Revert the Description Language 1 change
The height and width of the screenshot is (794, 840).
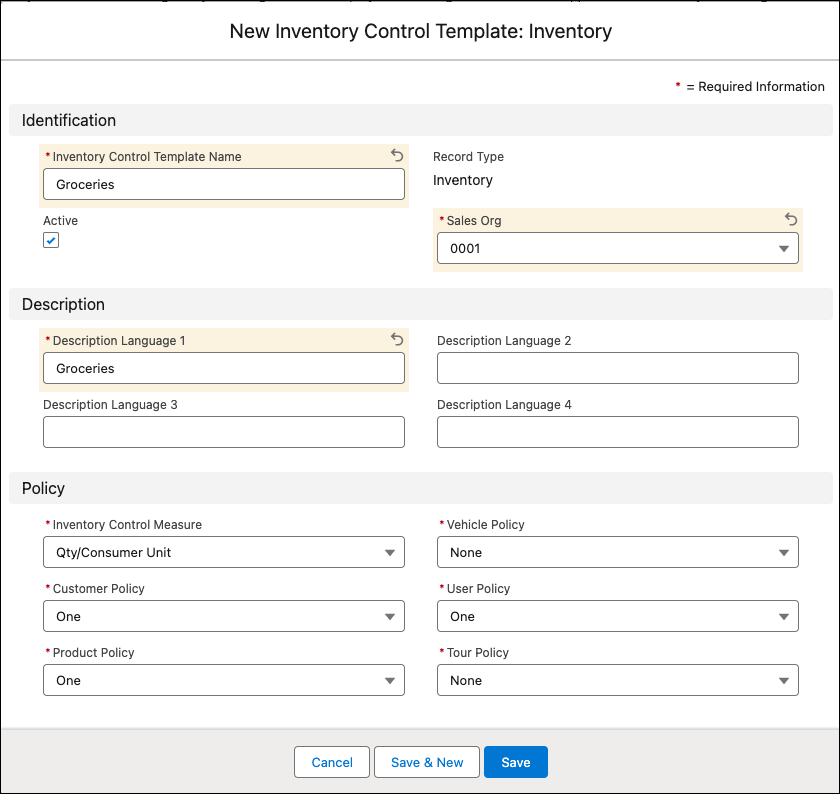397,340
